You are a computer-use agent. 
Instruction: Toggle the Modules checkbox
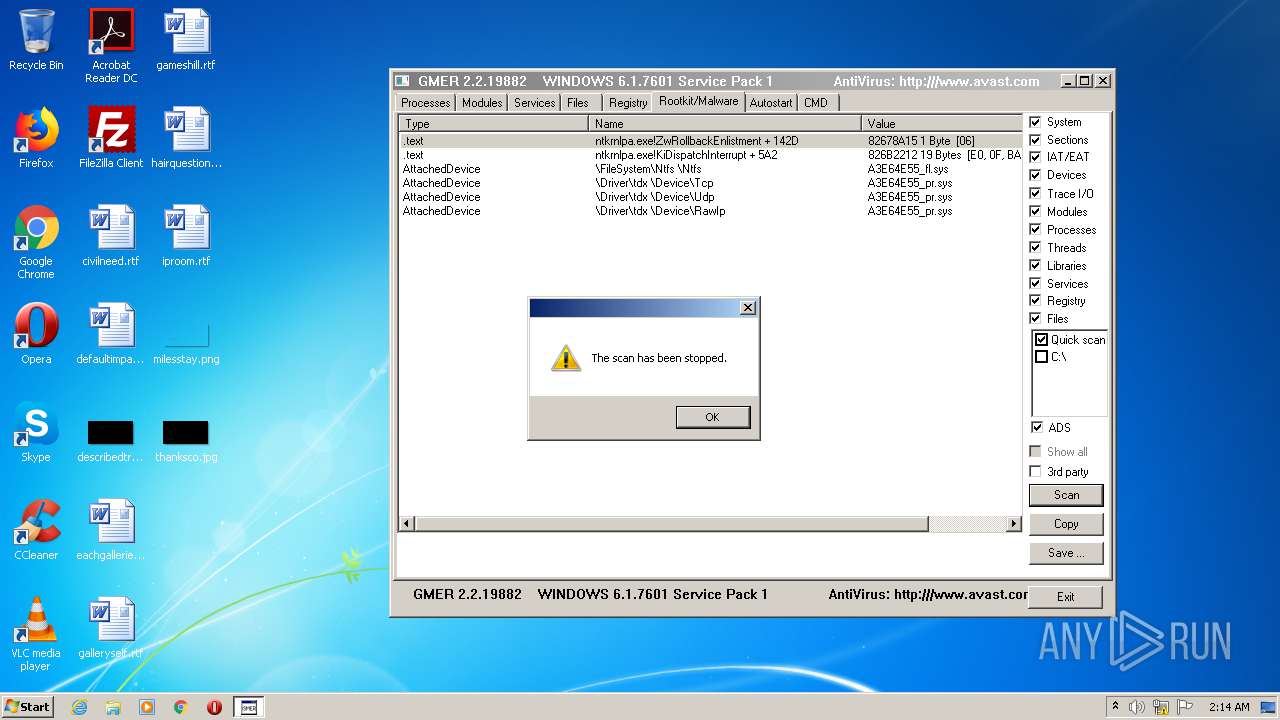click(x=1035, y=212)
